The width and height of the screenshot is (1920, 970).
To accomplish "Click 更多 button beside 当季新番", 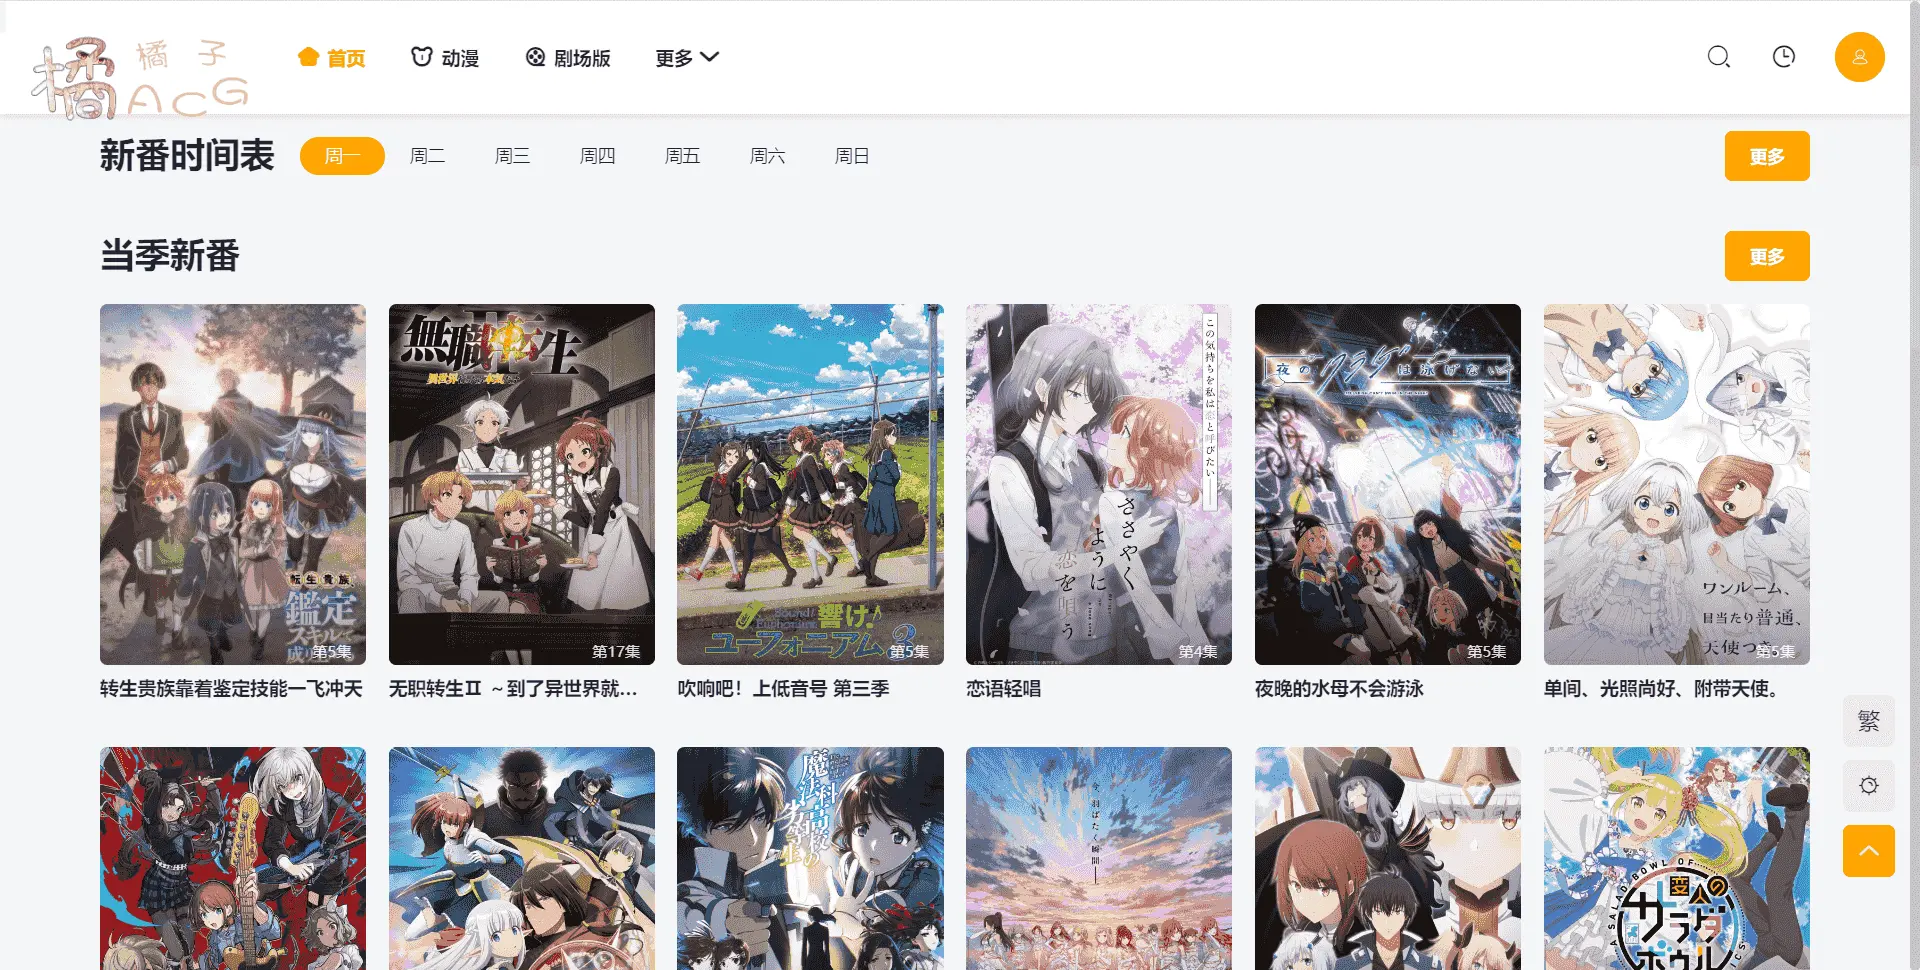I will tap(1767, 256).
